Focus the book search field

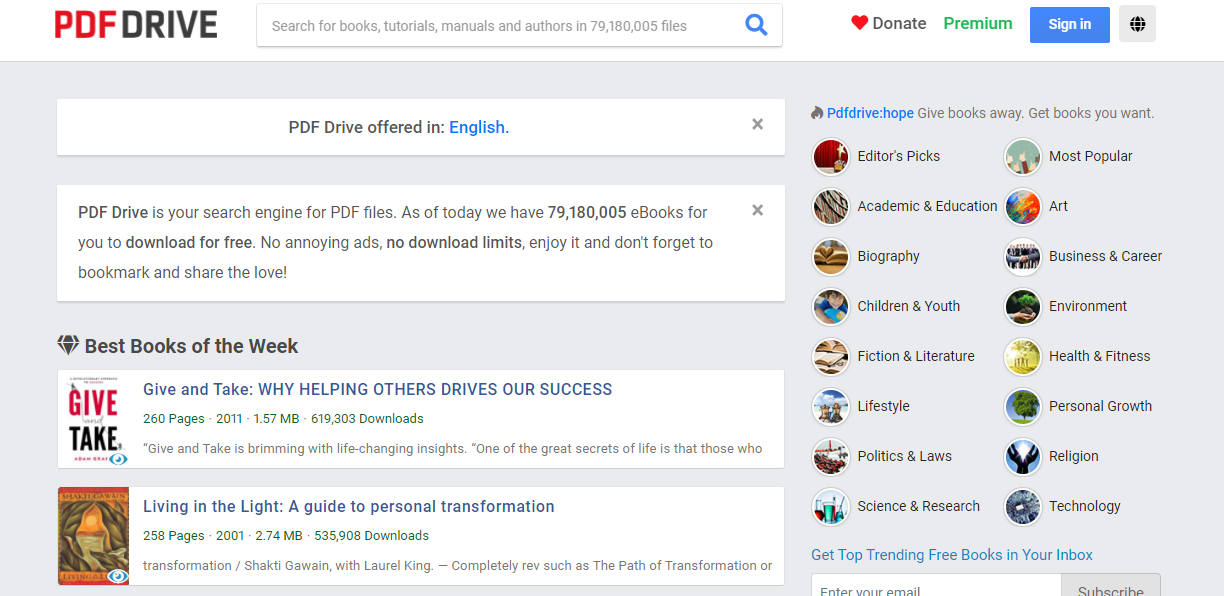tap(500, 25)
